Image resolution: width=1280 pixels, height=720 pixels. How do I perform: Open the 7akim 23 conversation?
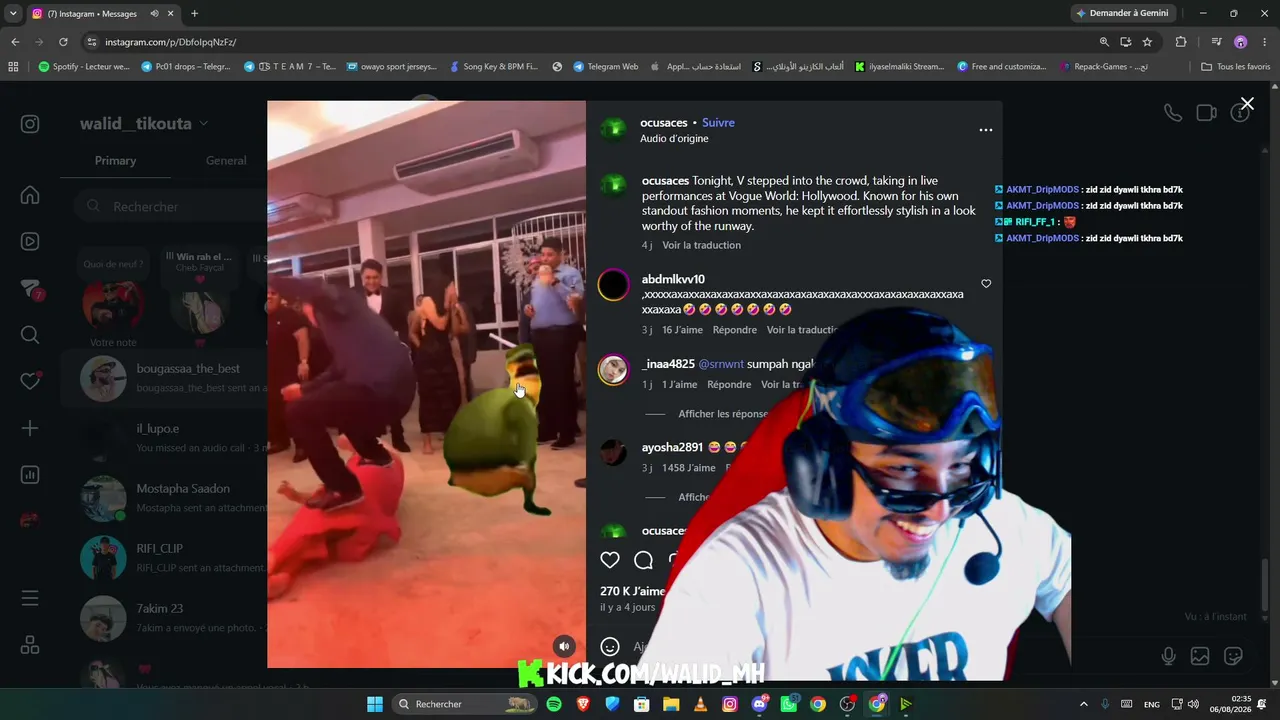[x=164, y=618]
